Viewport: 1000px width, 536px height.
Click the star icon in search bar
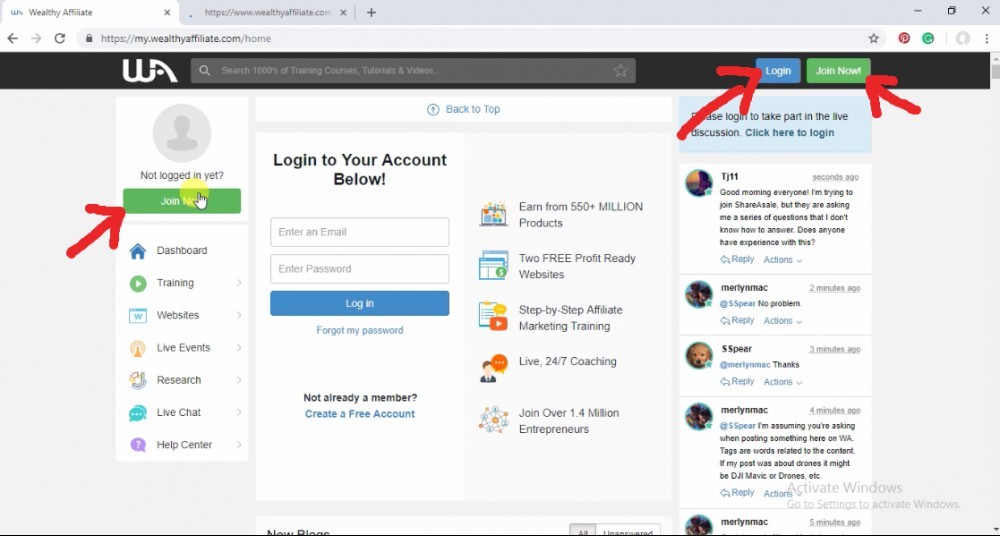(x=621, y=71)
